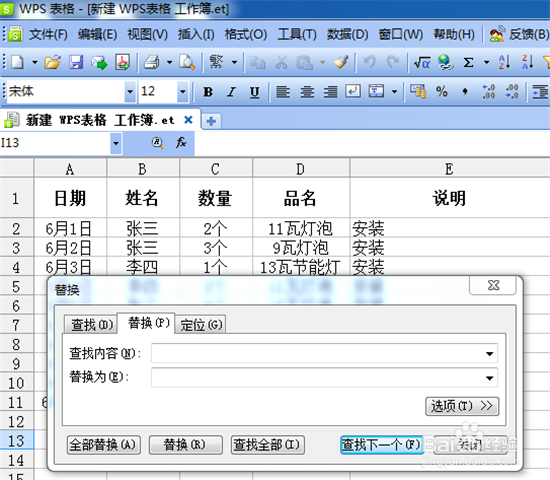Screen dimensions: 550x480
Task: Sort descending with the Z-A icon
Action: (x=528, y=62)
